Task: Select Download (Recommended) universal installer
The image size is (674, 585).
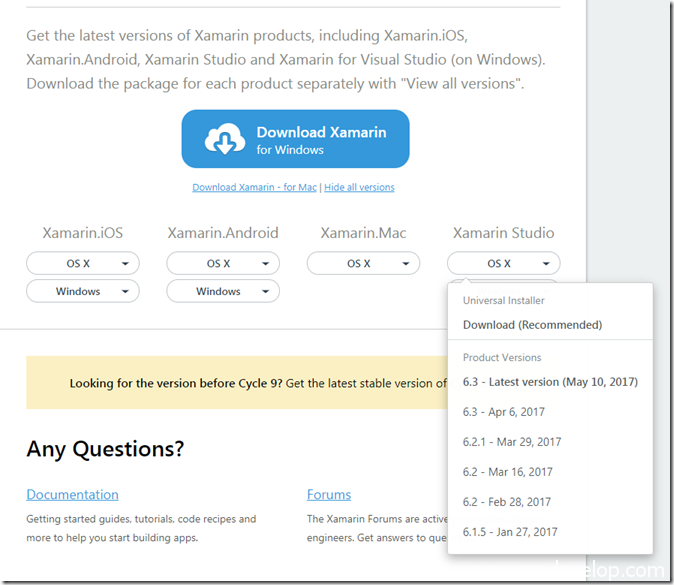Action: (532, 325)
